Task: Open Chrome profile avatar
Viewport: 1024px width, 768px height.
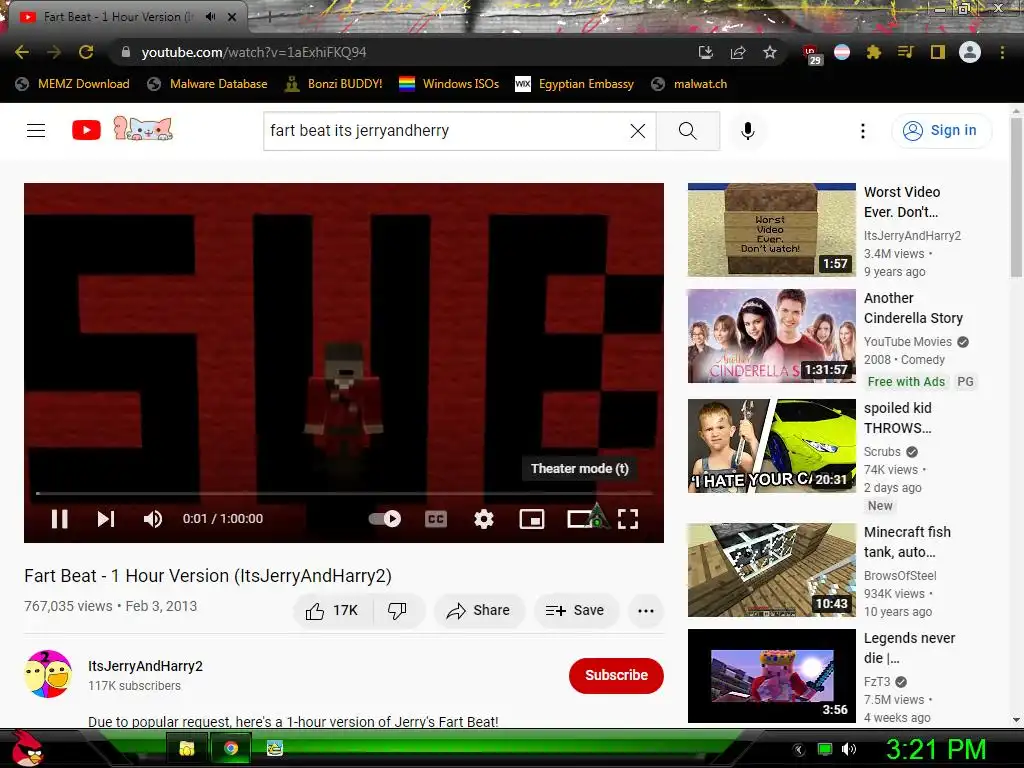Action: pyautogui.click(x=970, y=52)
